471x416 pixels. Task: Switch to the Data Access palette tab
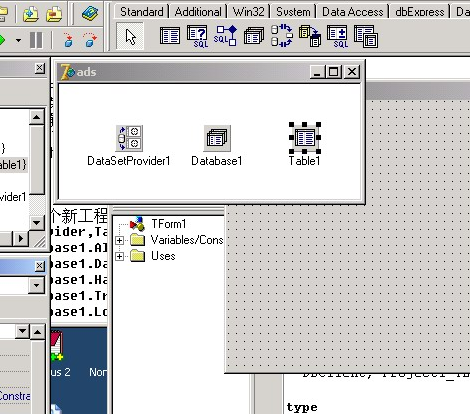(x=353, y=12)
